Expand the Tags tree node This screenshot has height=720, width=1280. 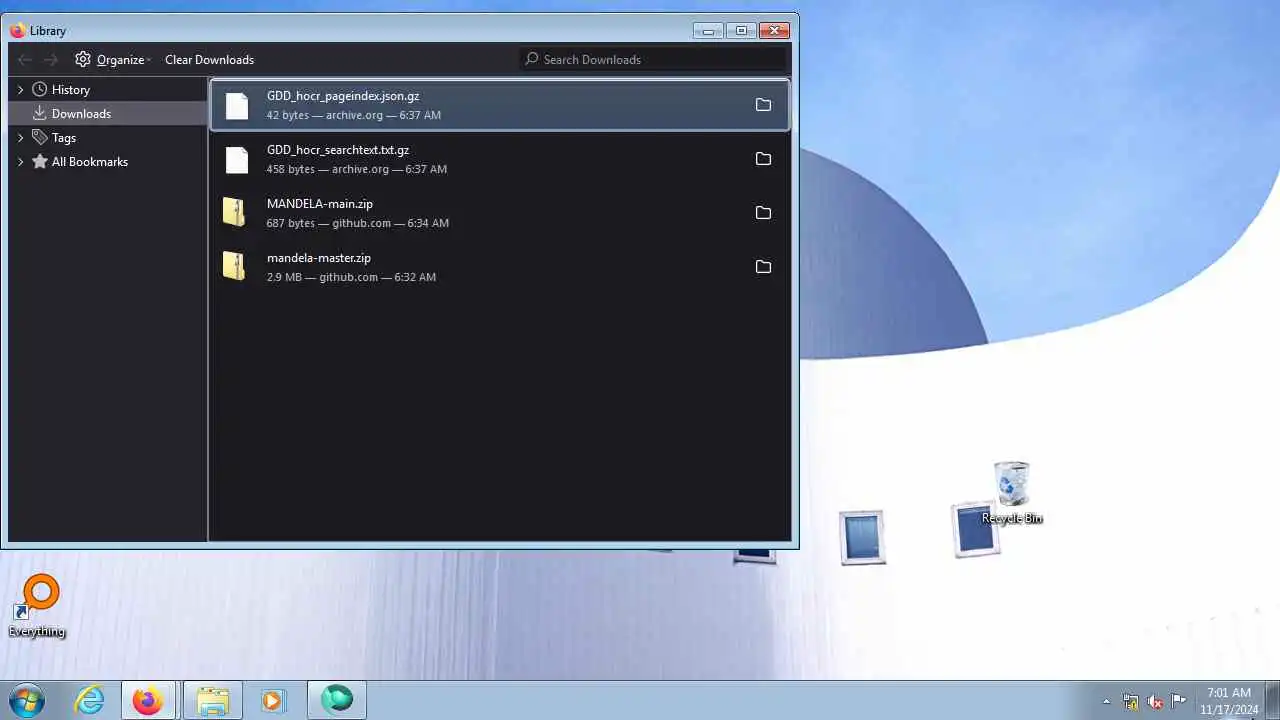click(20, 138)
